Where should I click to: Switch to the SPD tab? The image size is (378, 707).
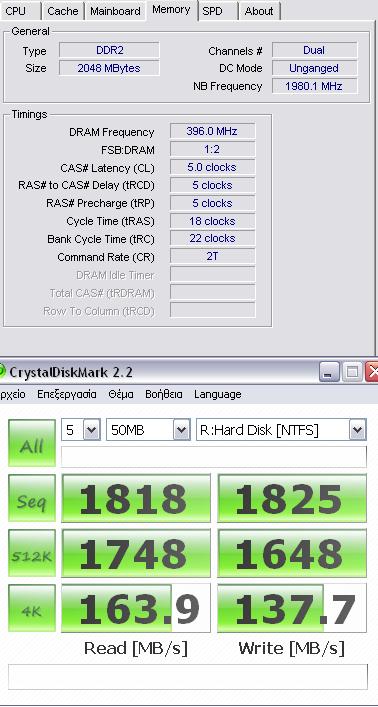click(x=217, y=11)
